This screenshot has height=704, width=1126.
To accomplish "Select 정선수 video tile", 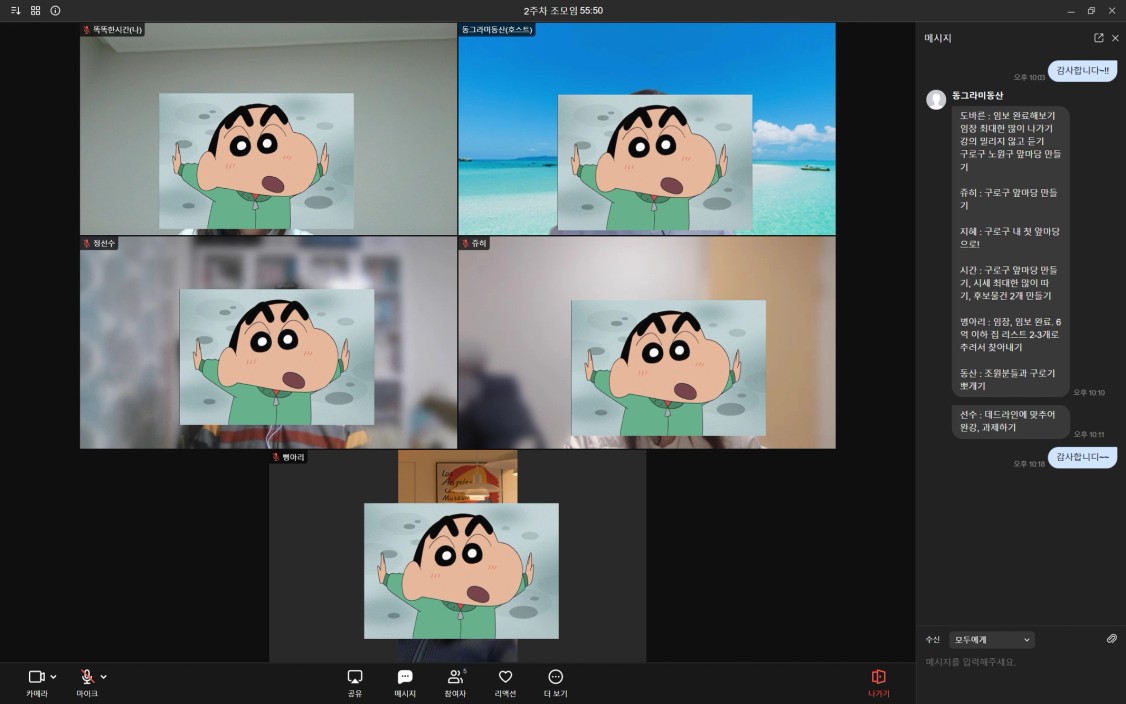I will point(269,343).
